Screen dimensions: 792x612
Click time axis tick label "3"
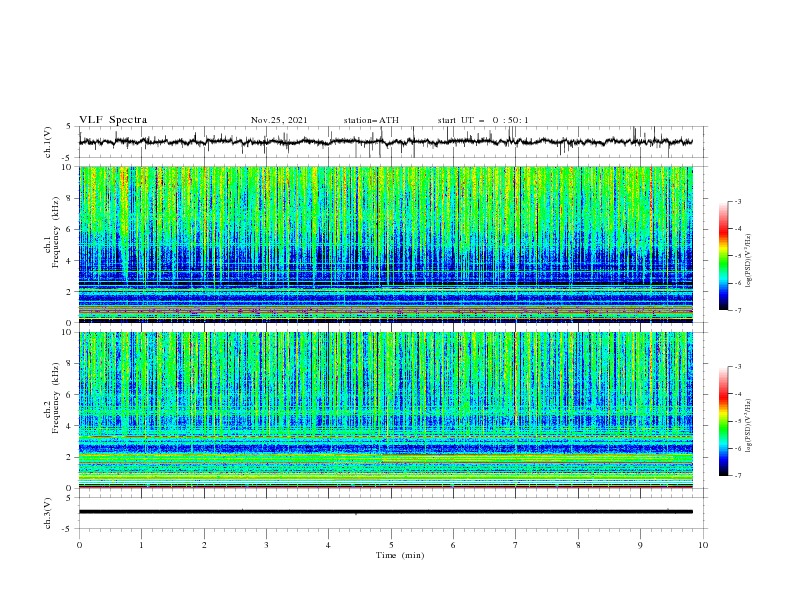tap(266, 545)
